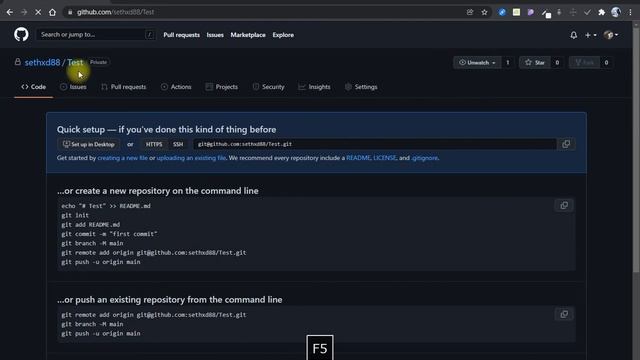Stop the page loading with the X button

pos(38,12)
